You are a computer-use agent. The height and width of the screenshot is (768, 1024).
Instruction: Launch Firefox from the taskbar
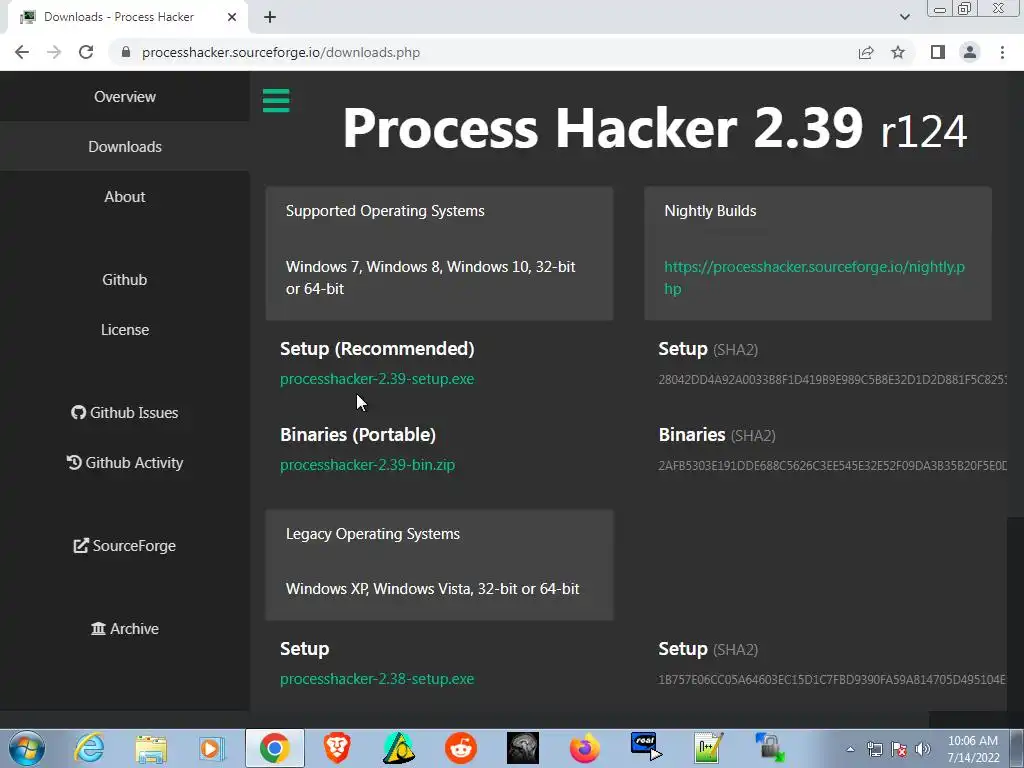point(584,748)
